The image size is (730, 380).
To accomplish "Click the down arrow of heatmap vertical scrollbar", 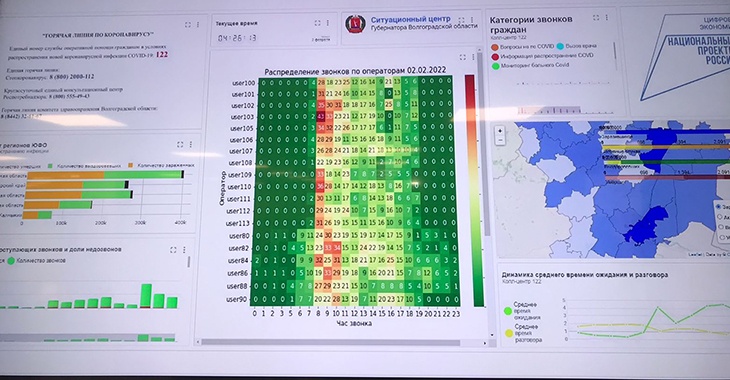I will click(492, 335).
